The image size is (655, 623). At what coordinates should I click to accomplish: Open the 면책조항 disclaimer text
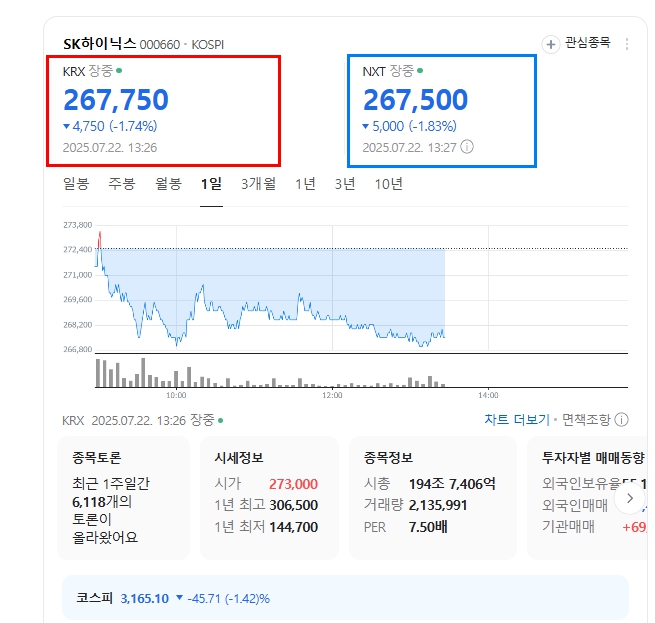[x=586, y=420]
